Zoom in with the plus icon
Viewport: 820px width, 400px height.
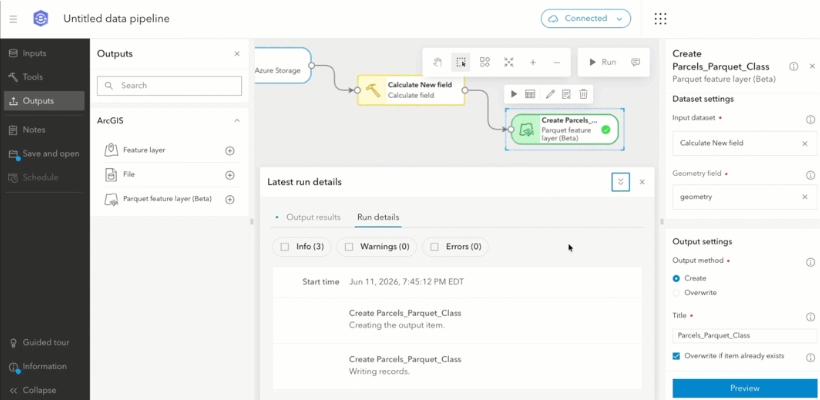click(532, 62)
